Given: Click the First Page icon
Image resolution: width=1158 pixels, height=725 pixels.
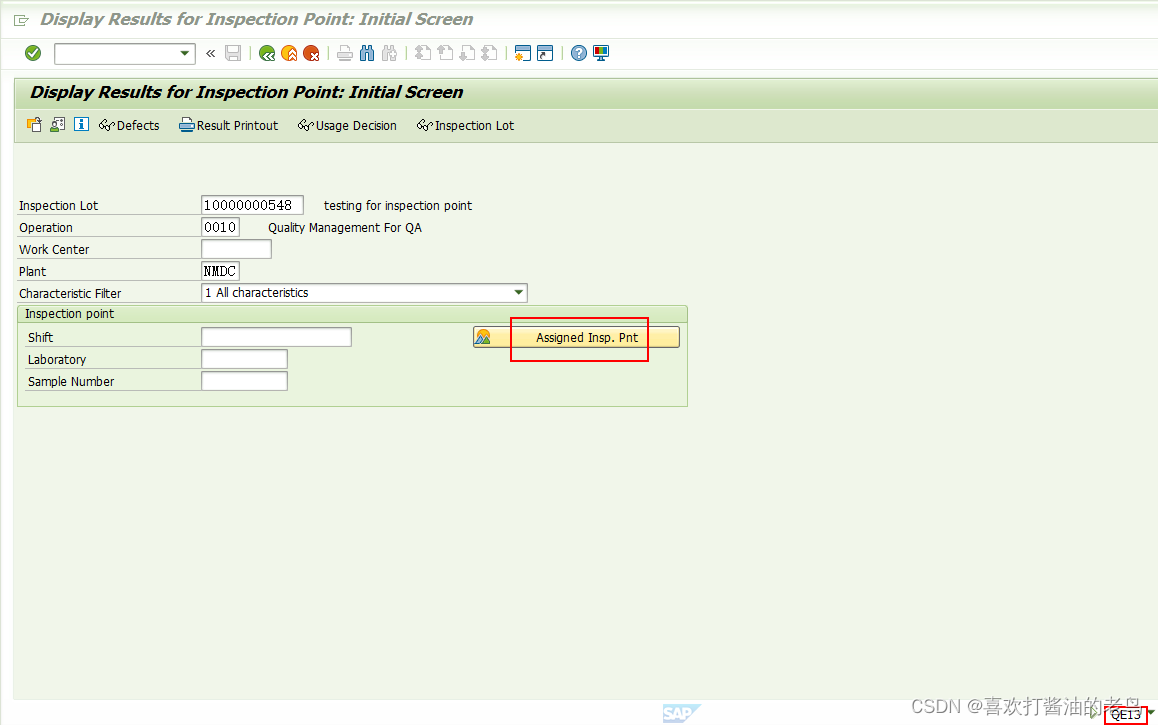Looking at the screenshot, I should [x=423, y=53].
